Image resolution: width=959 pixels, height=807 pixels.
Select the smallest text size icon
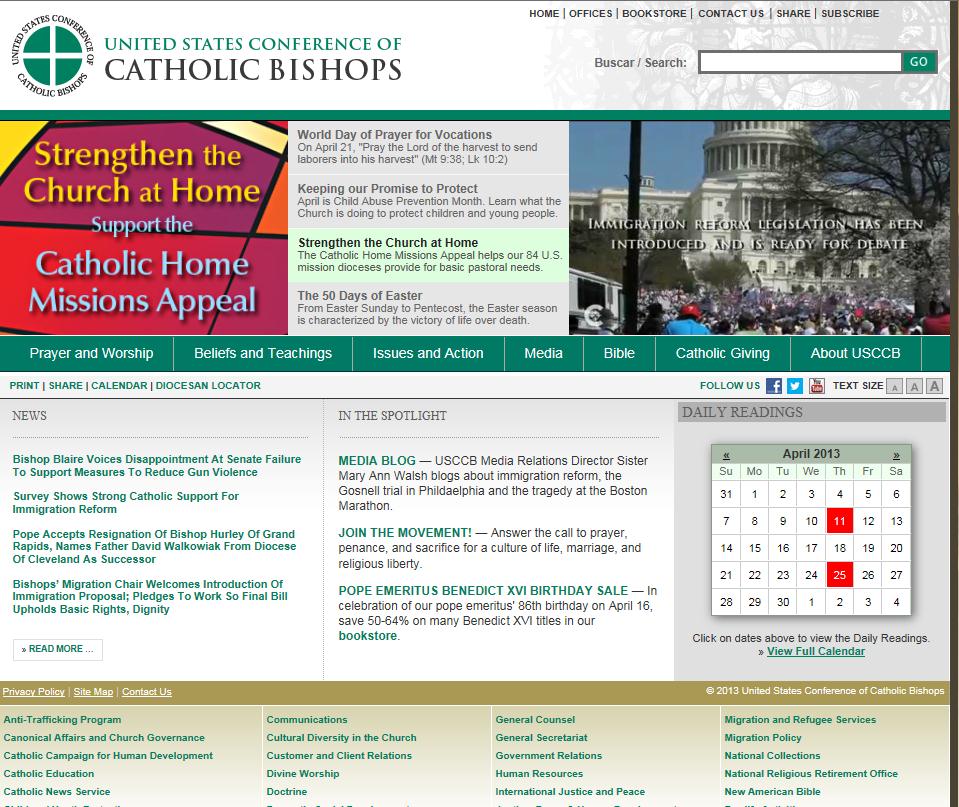[895, 387]
